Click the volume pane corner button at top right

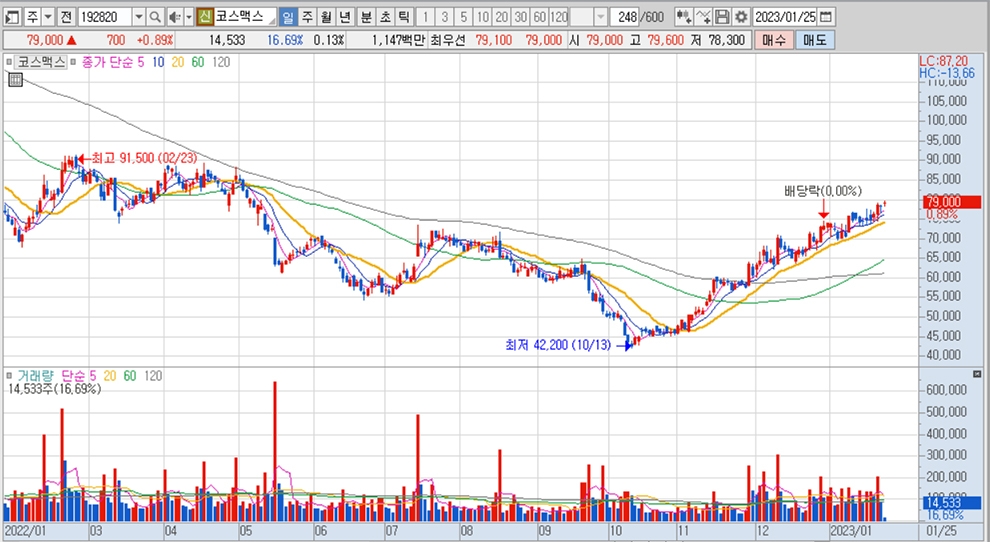click(978, 375)
